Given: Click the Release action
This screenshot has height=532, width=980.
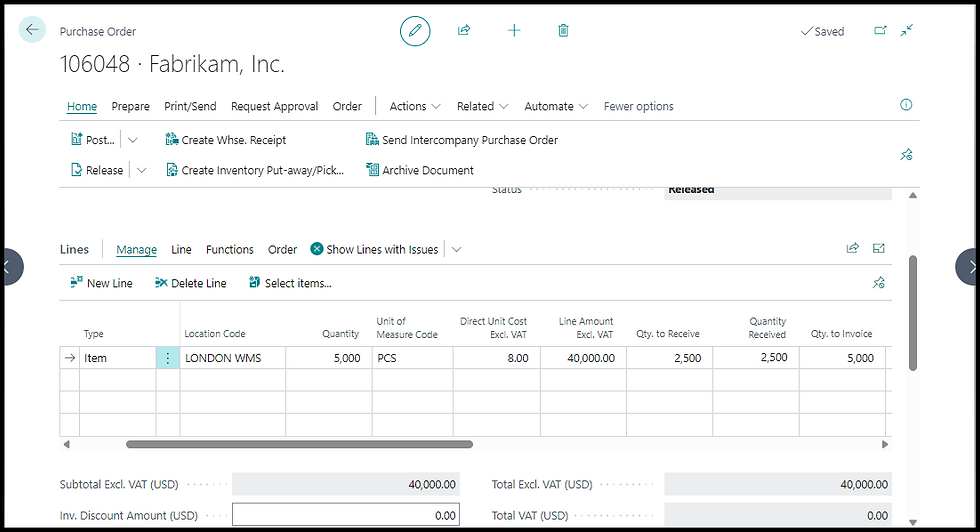Looking at the screenshot, I should pos(97,169).
